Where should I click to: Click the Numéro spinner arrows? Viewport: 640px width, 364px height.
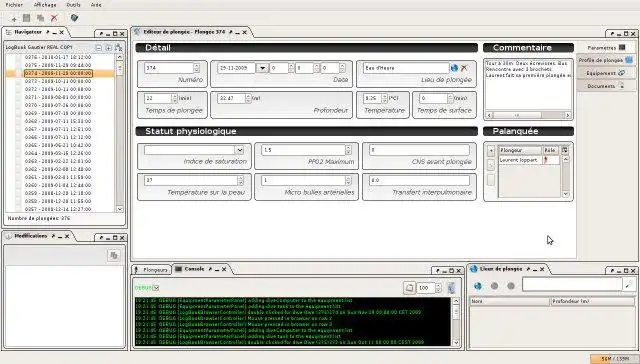[x=196, y=68]
